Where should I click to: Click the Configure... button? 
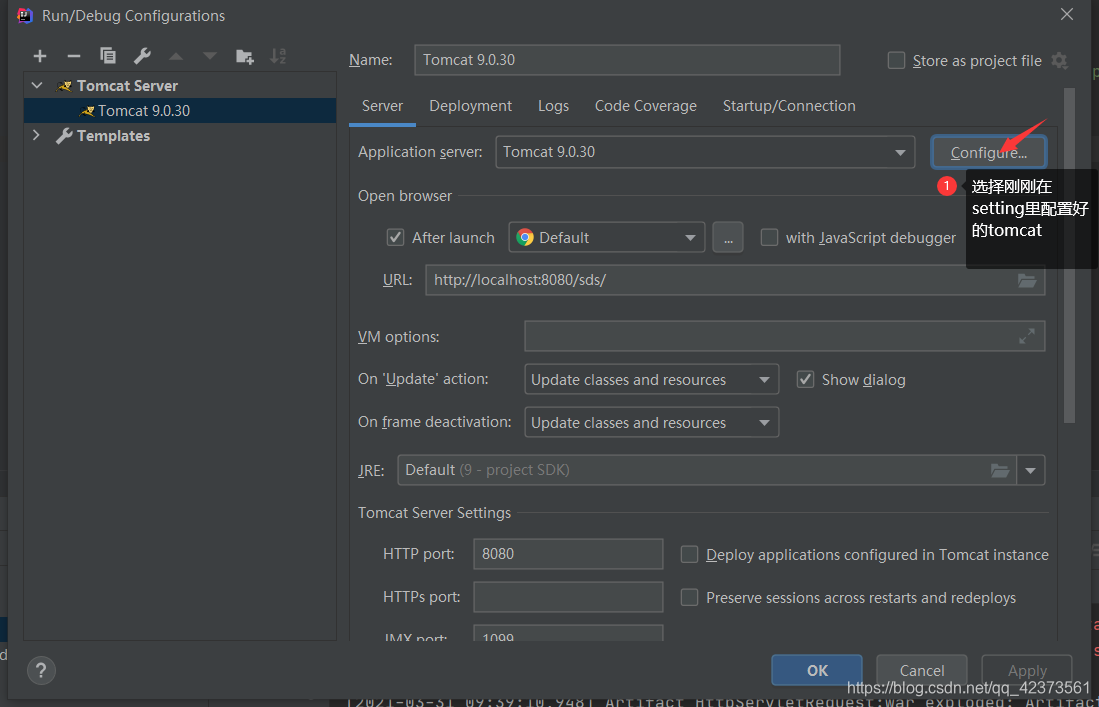(988, 153)
